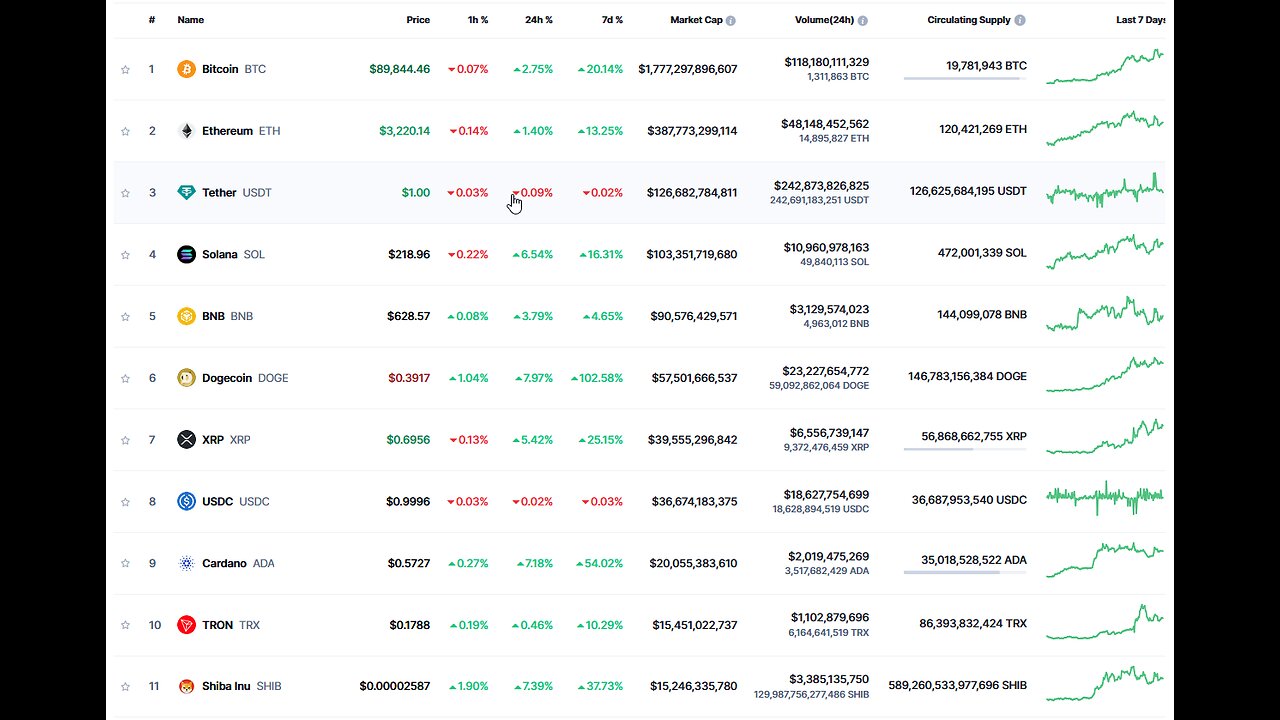Screen dimensions: 1280x720
Task: Open the TRON TRX name link
Action: pyautogui.click(x=231, y=625)
